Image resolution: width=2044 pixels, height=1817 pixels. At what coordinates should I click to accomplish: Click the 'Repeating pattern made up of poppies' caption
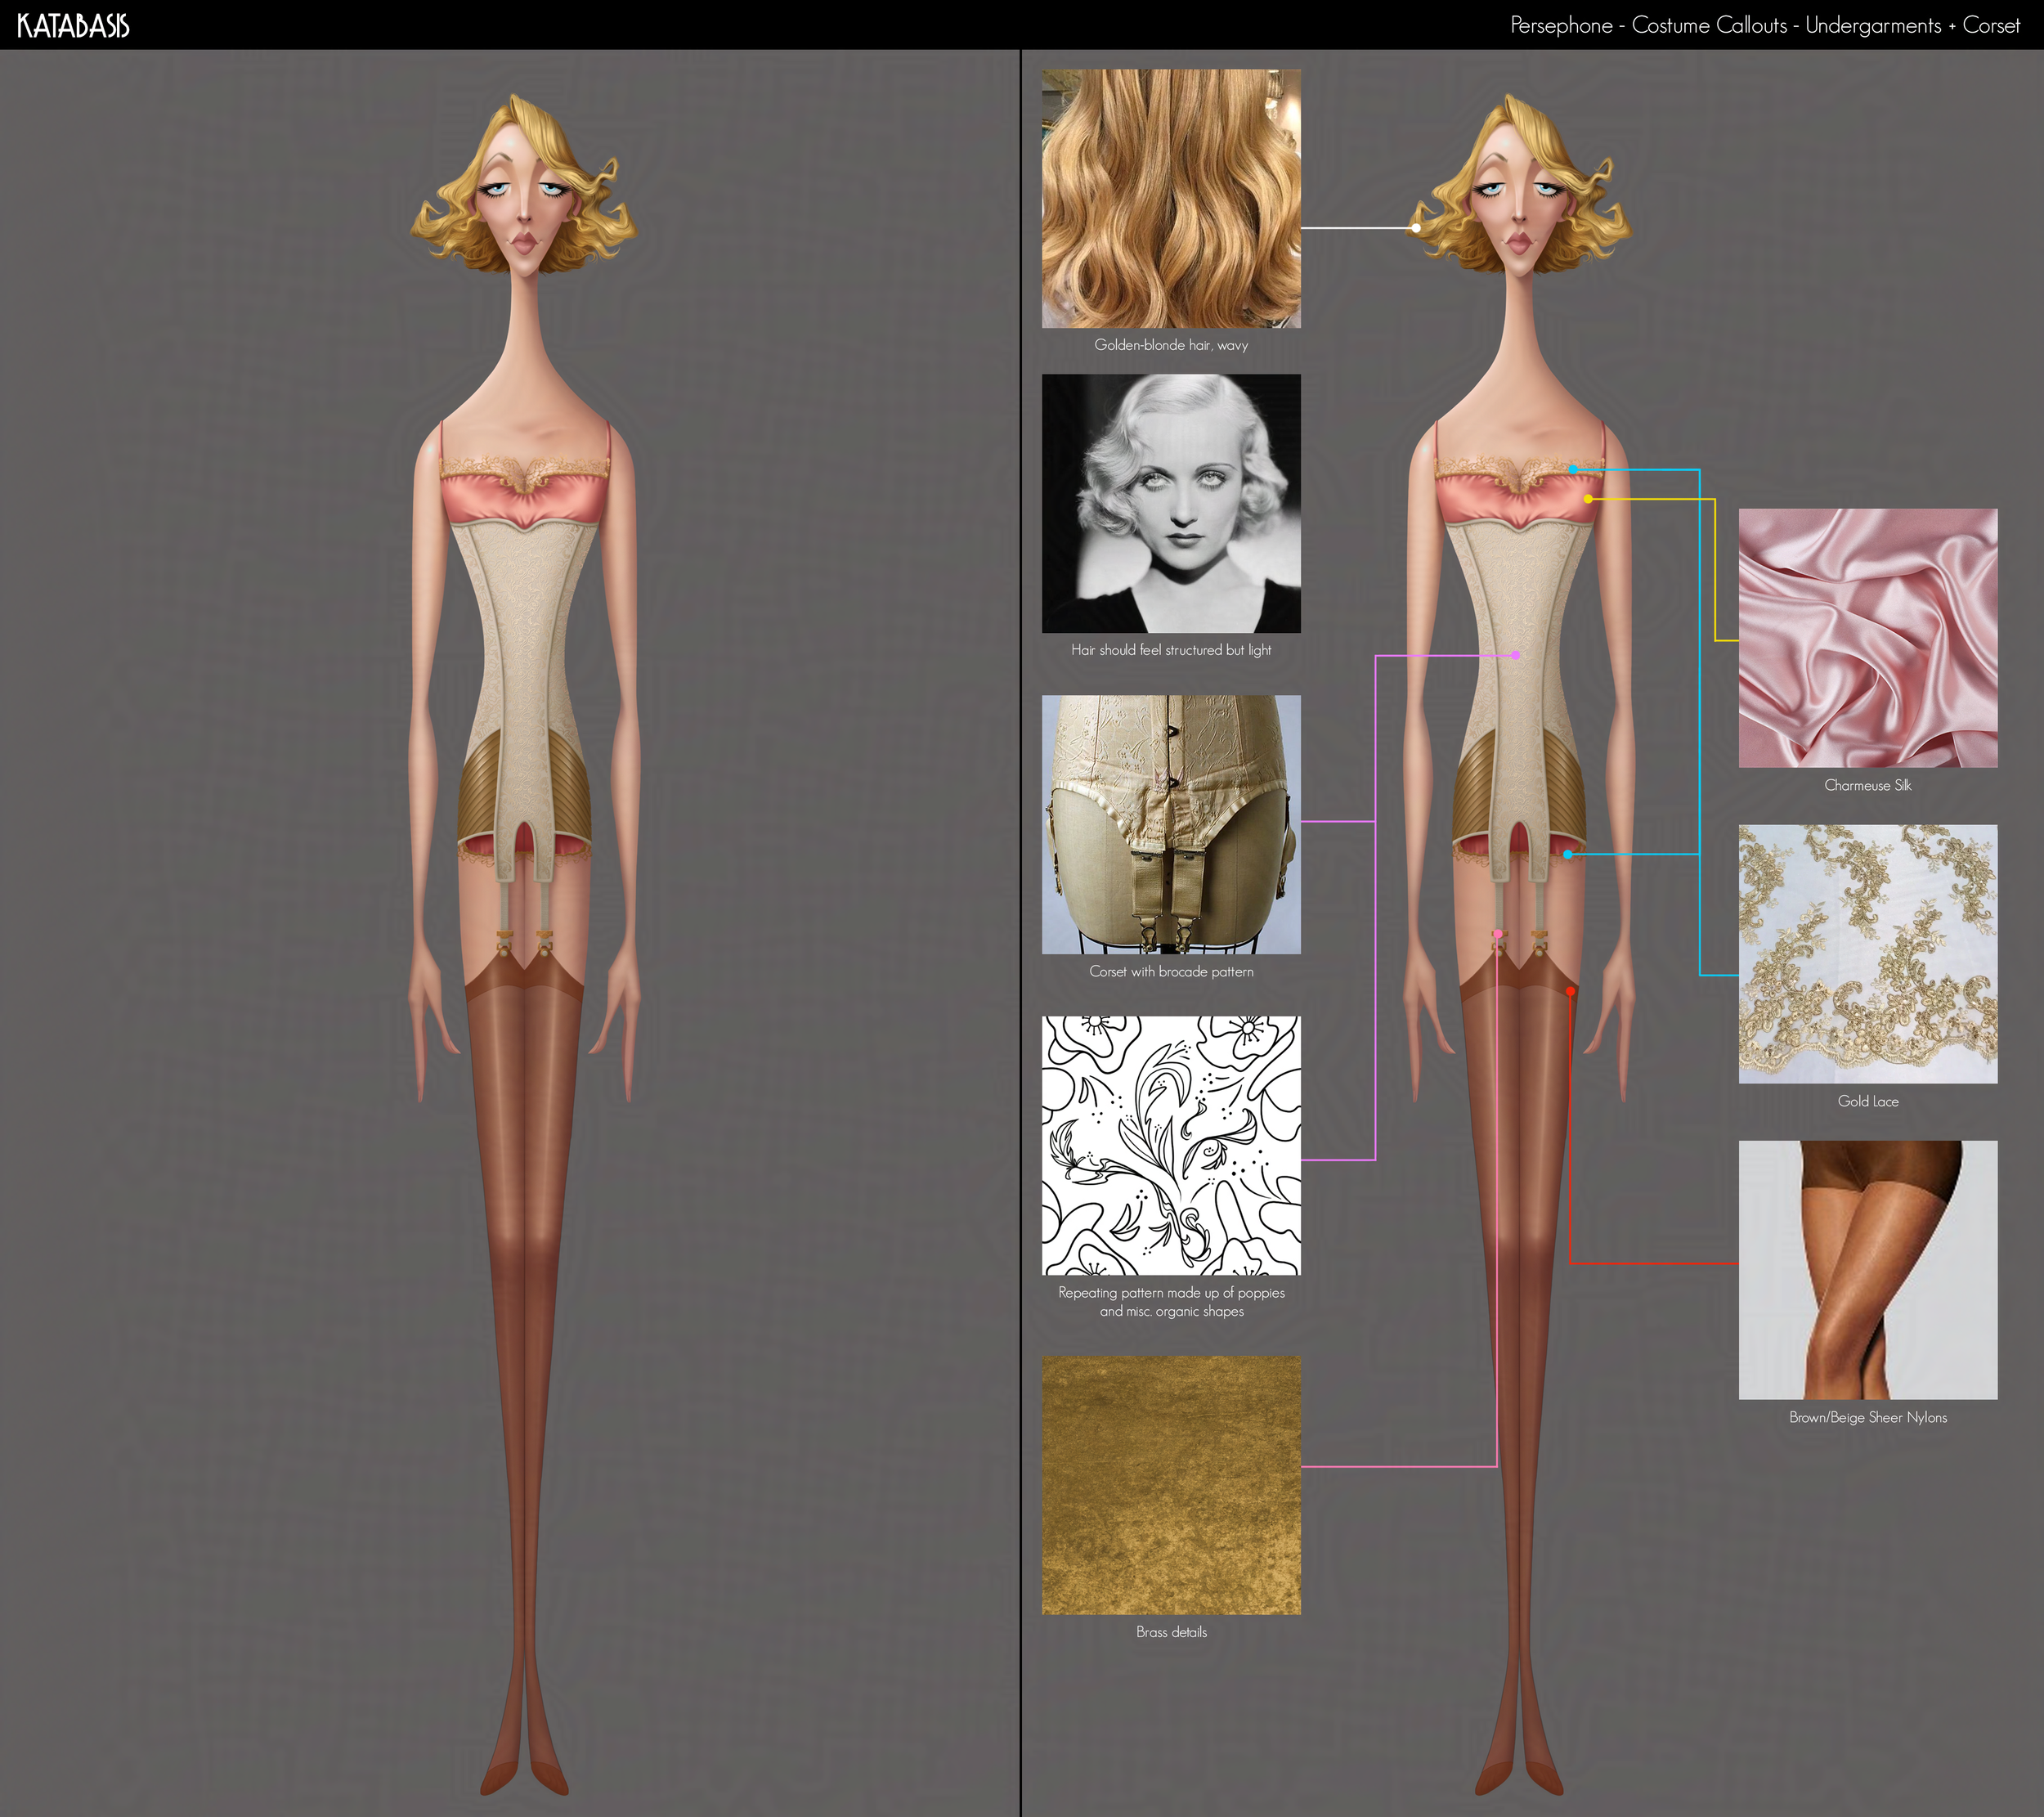pos(1171,1293)
